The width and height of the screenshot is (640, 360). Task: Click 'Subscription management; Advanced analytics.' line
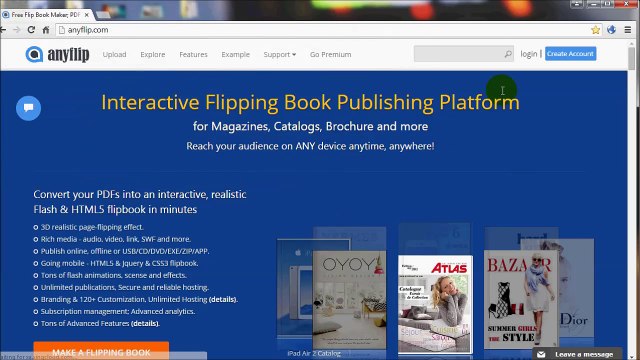[x=118, y=311]
